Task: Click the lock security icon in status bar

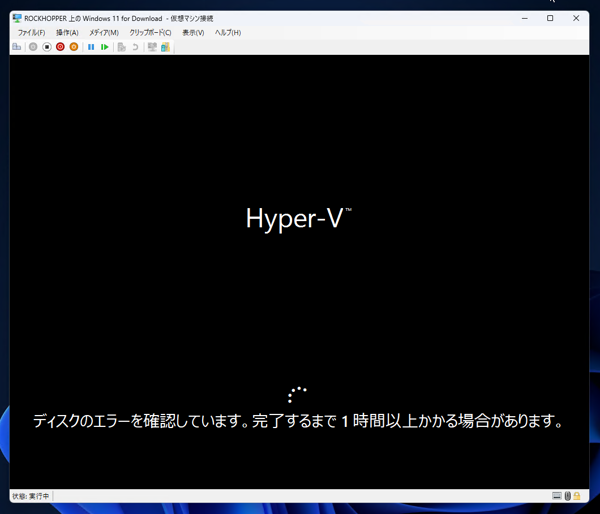Action: [577, 496]
